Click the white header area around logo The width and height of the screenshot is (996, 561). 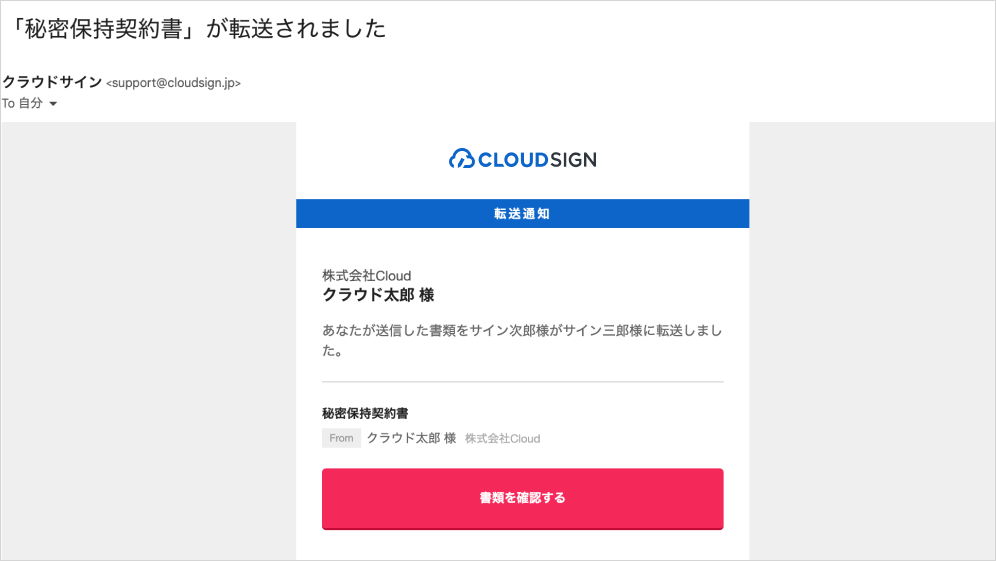522,160
